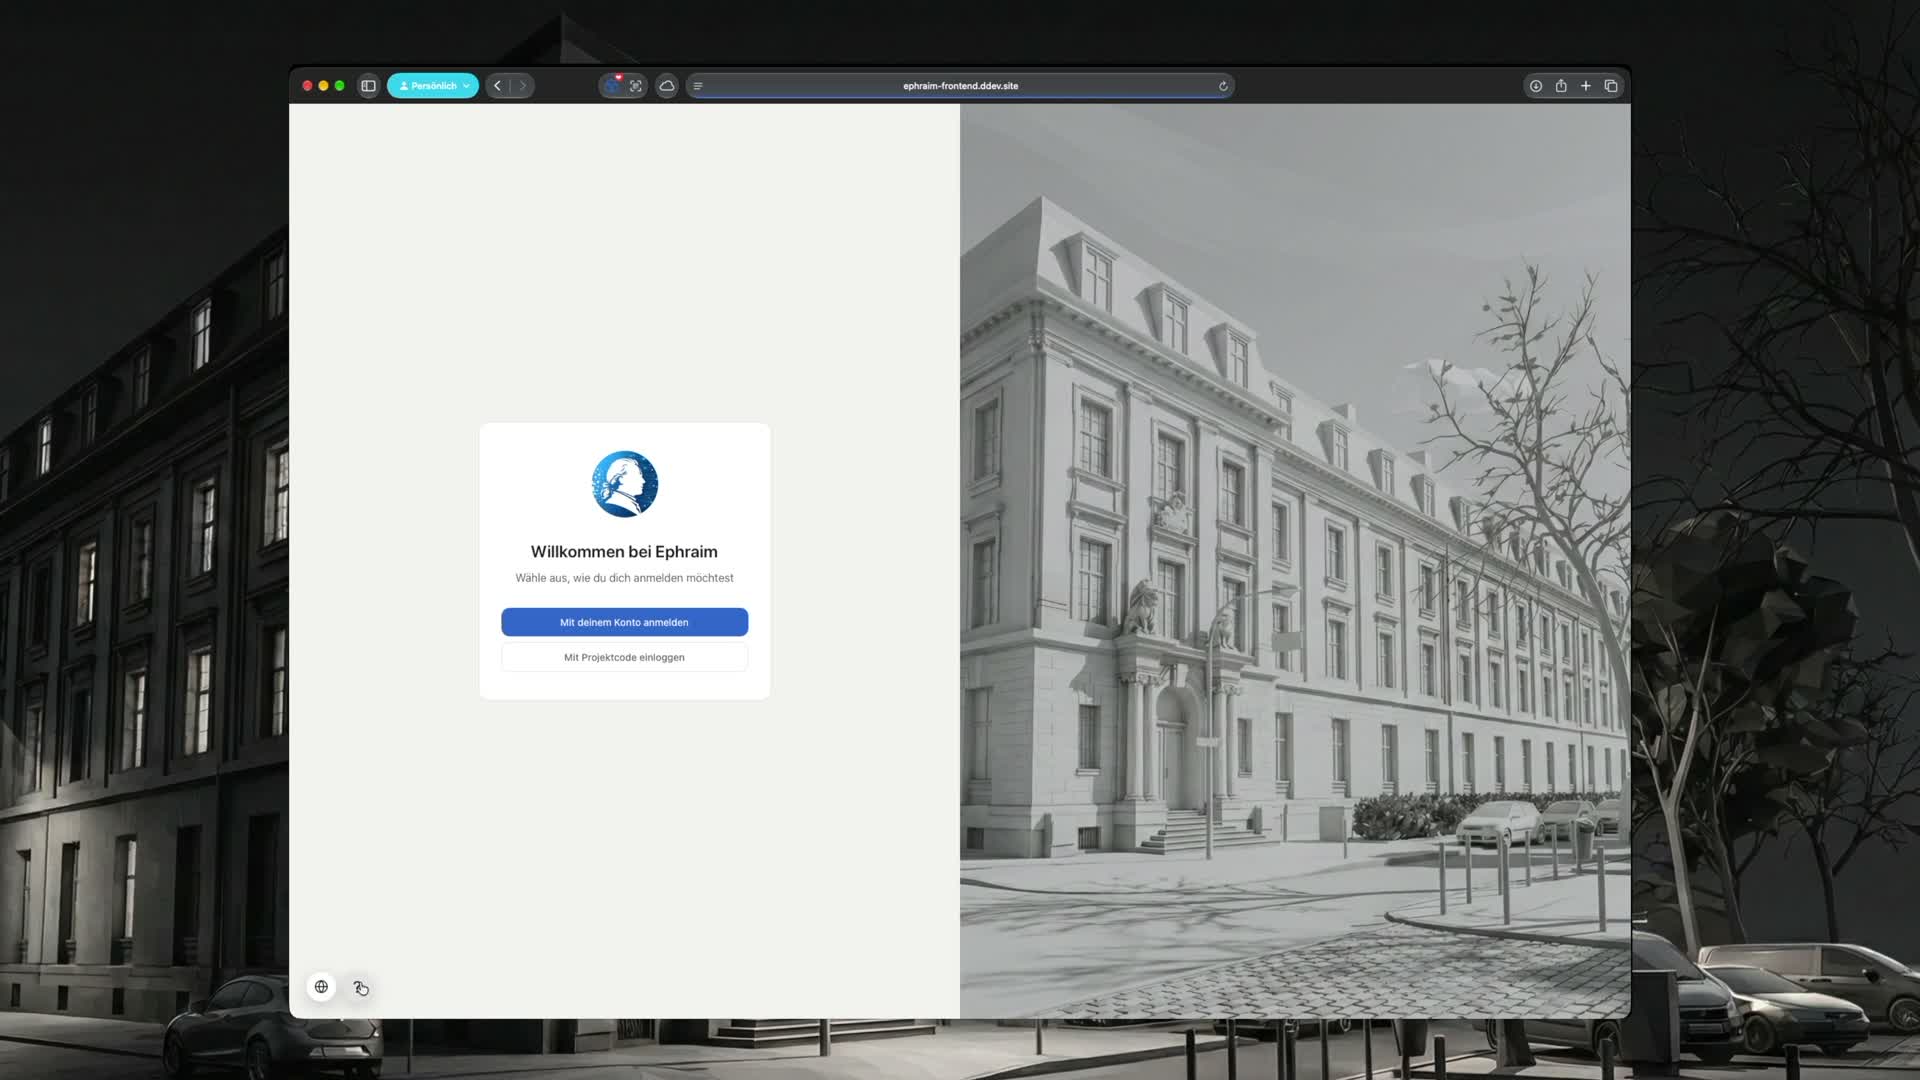The width and height of the screenshot is (1920, 1080).
Task: Click the yellow minimize window button
Action: pos(323,86)
